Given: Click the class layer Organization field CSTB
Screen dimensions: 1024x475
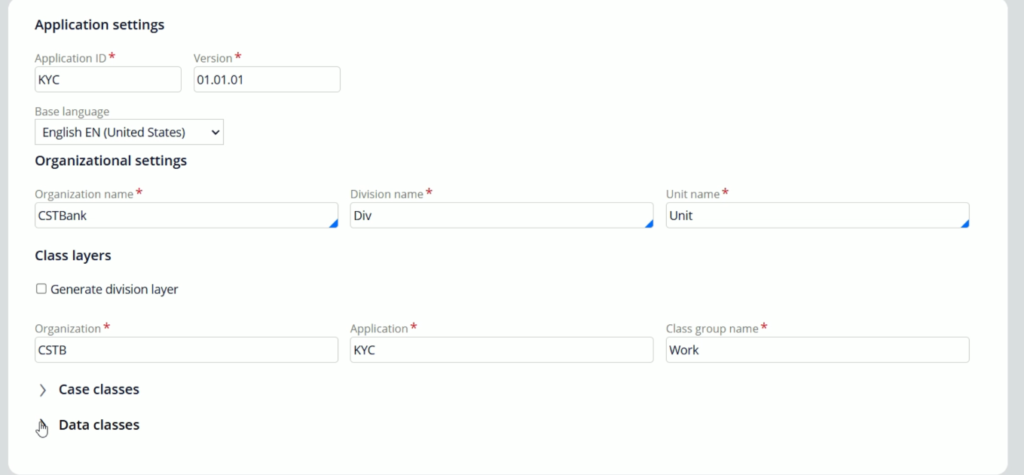Looking at the screenshot, I should [x=186, y=350].
